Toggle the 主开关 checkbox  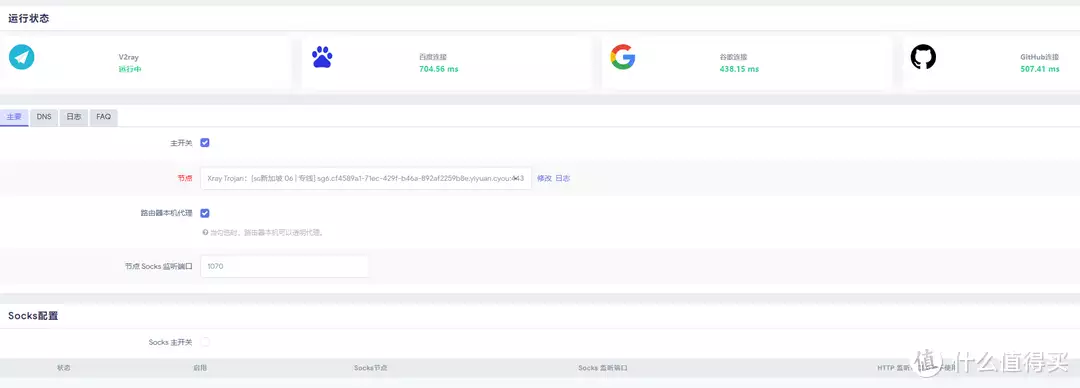(205, 143)
